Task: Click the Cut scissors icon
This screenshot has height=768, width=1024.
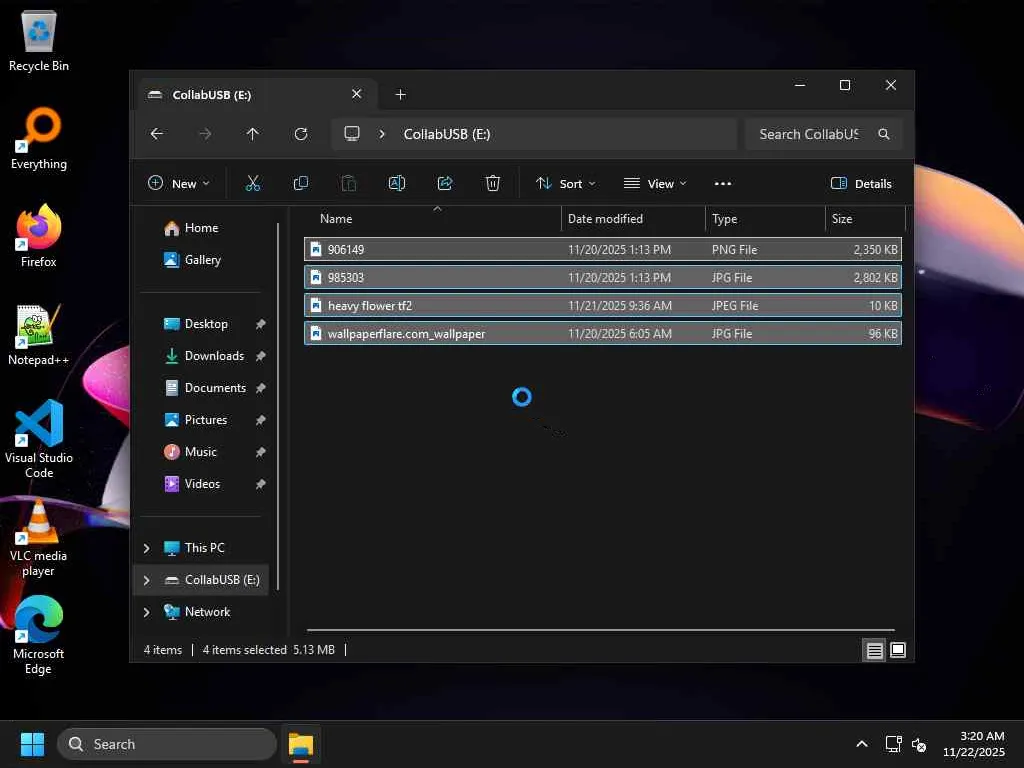Action: click(252, 183)
